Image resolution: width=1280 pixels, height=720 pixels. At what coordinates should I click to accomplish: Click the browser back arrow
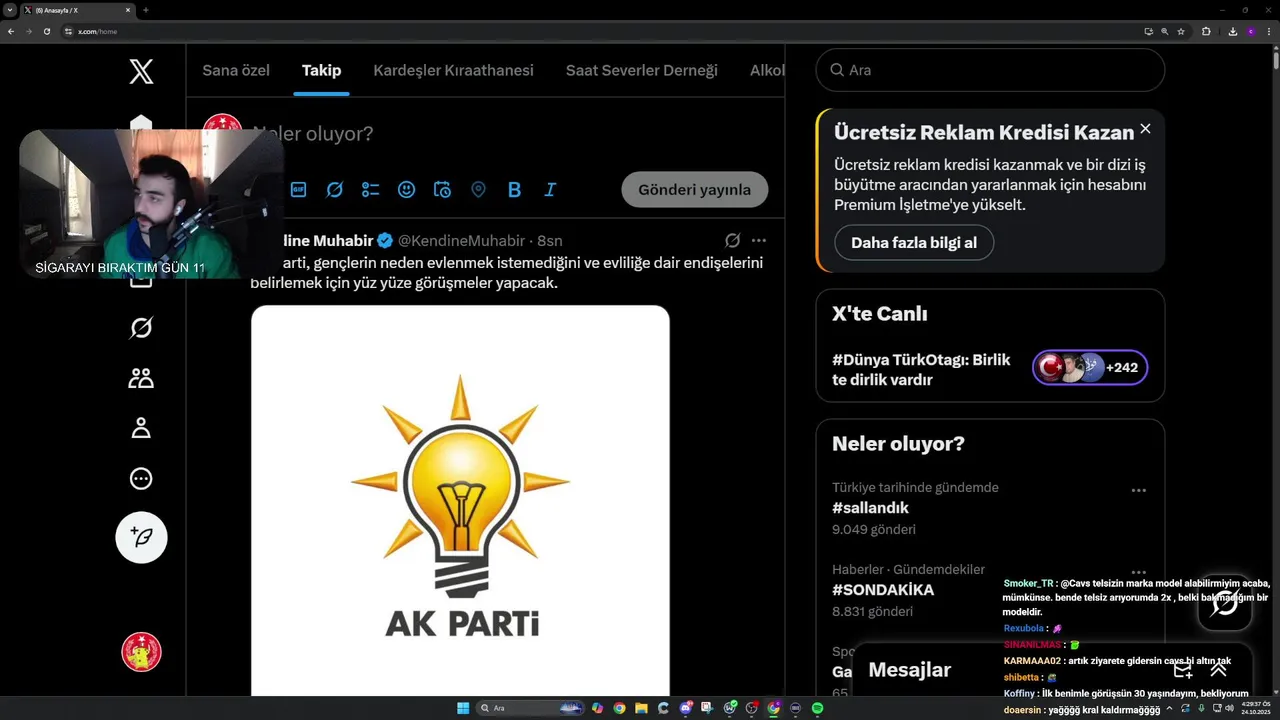pos(11,31)
